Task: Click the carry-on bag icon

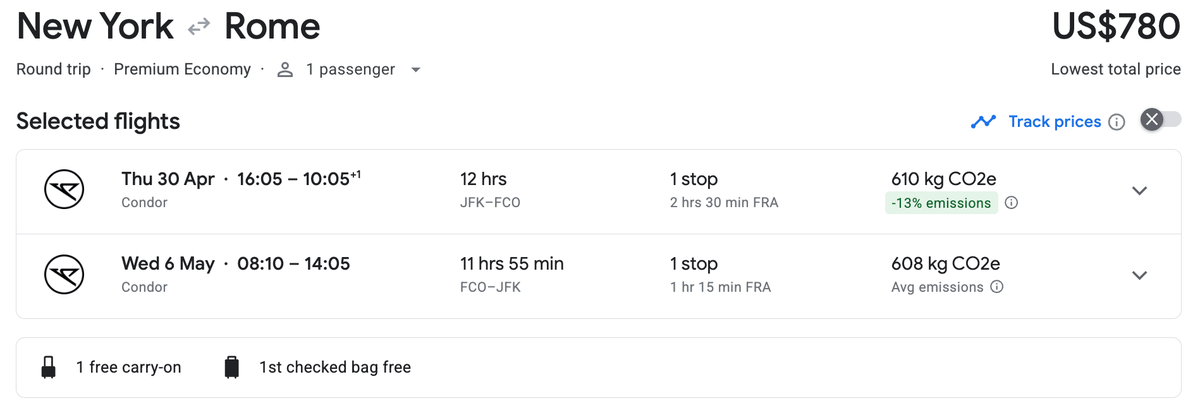Action: 48,367
